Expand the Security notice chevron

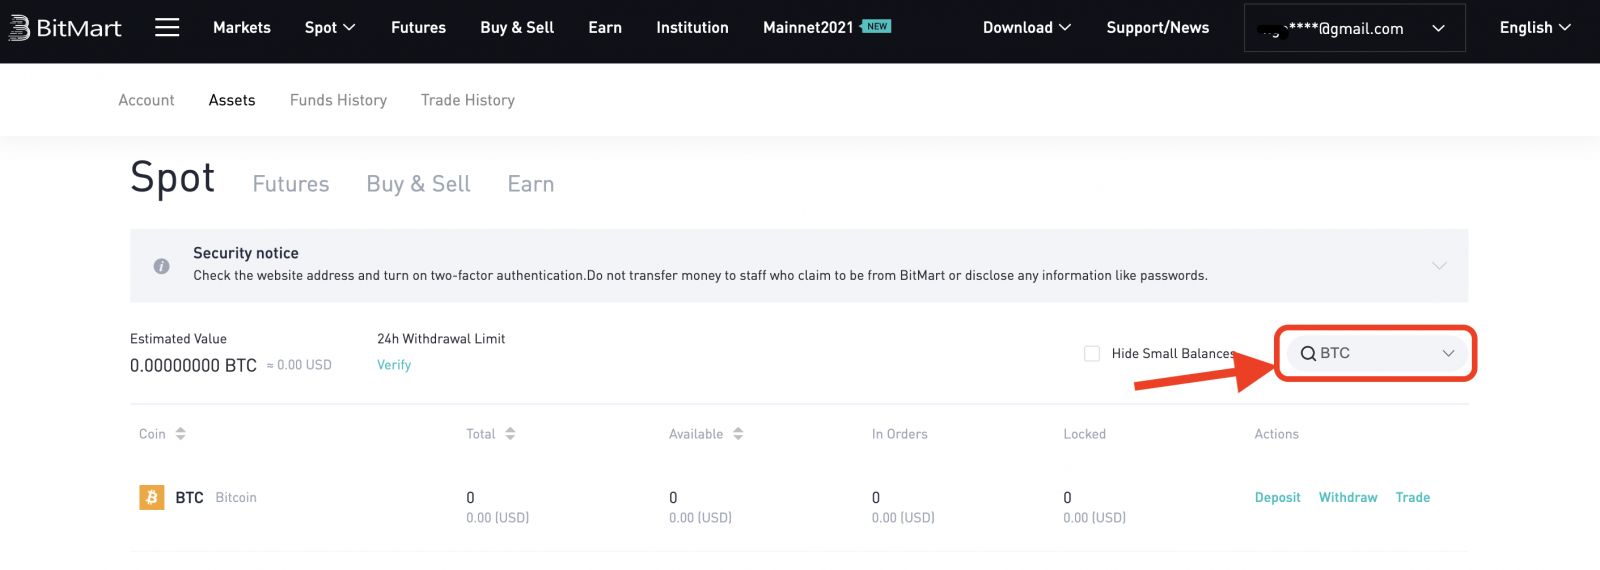(1439, 266)
